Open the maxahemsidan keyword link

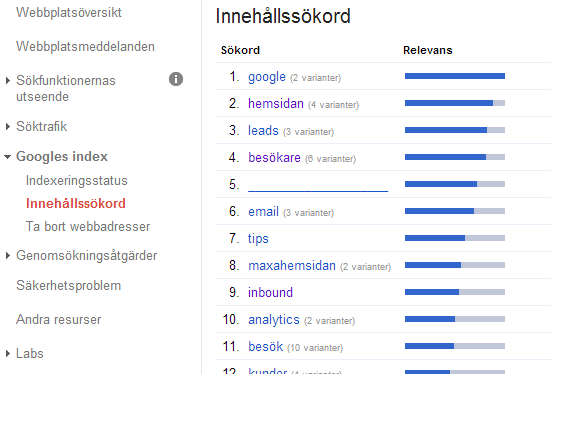click(292, 265)
